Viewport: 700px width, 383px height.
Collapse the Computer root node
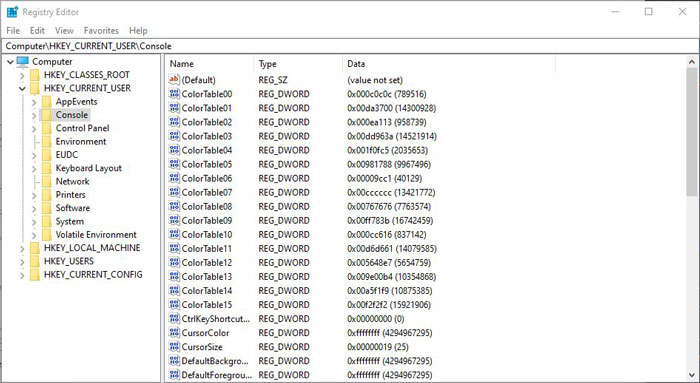pos(10,62)
